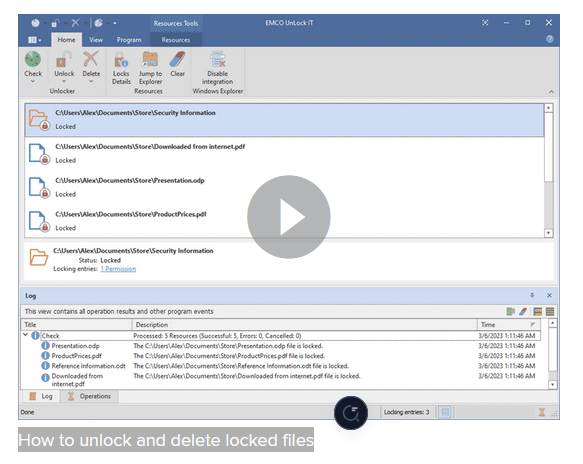Image resolution: width=583 pixels, height=464 pixels.
Task: Click the unlock icon in quick access toolbar
Action: coord(55,23)
